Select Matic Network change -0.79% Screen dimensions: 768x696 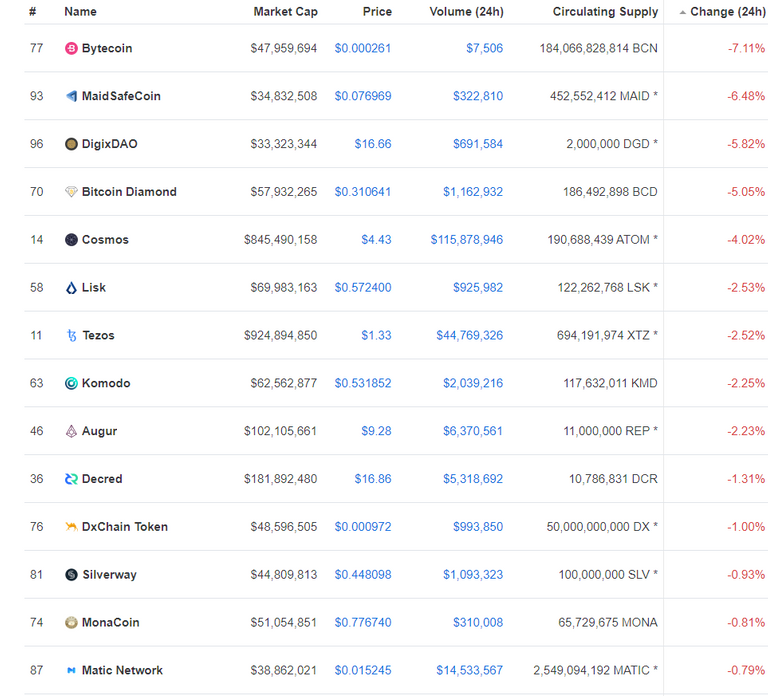[746, 670]
